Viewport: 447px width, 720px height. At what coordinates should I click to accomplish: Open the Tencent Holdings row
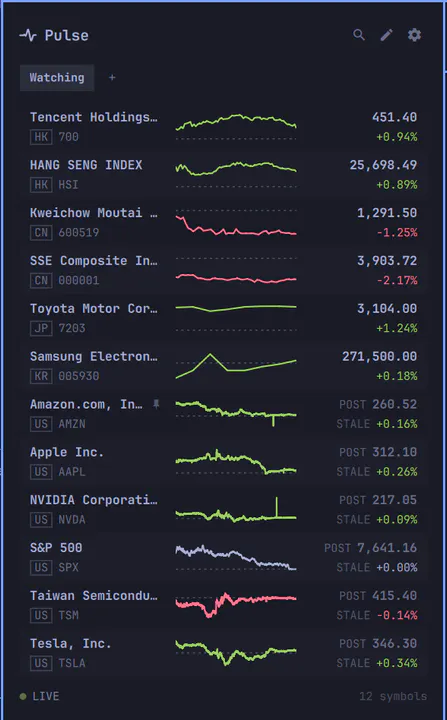click(x=223, y=127)
